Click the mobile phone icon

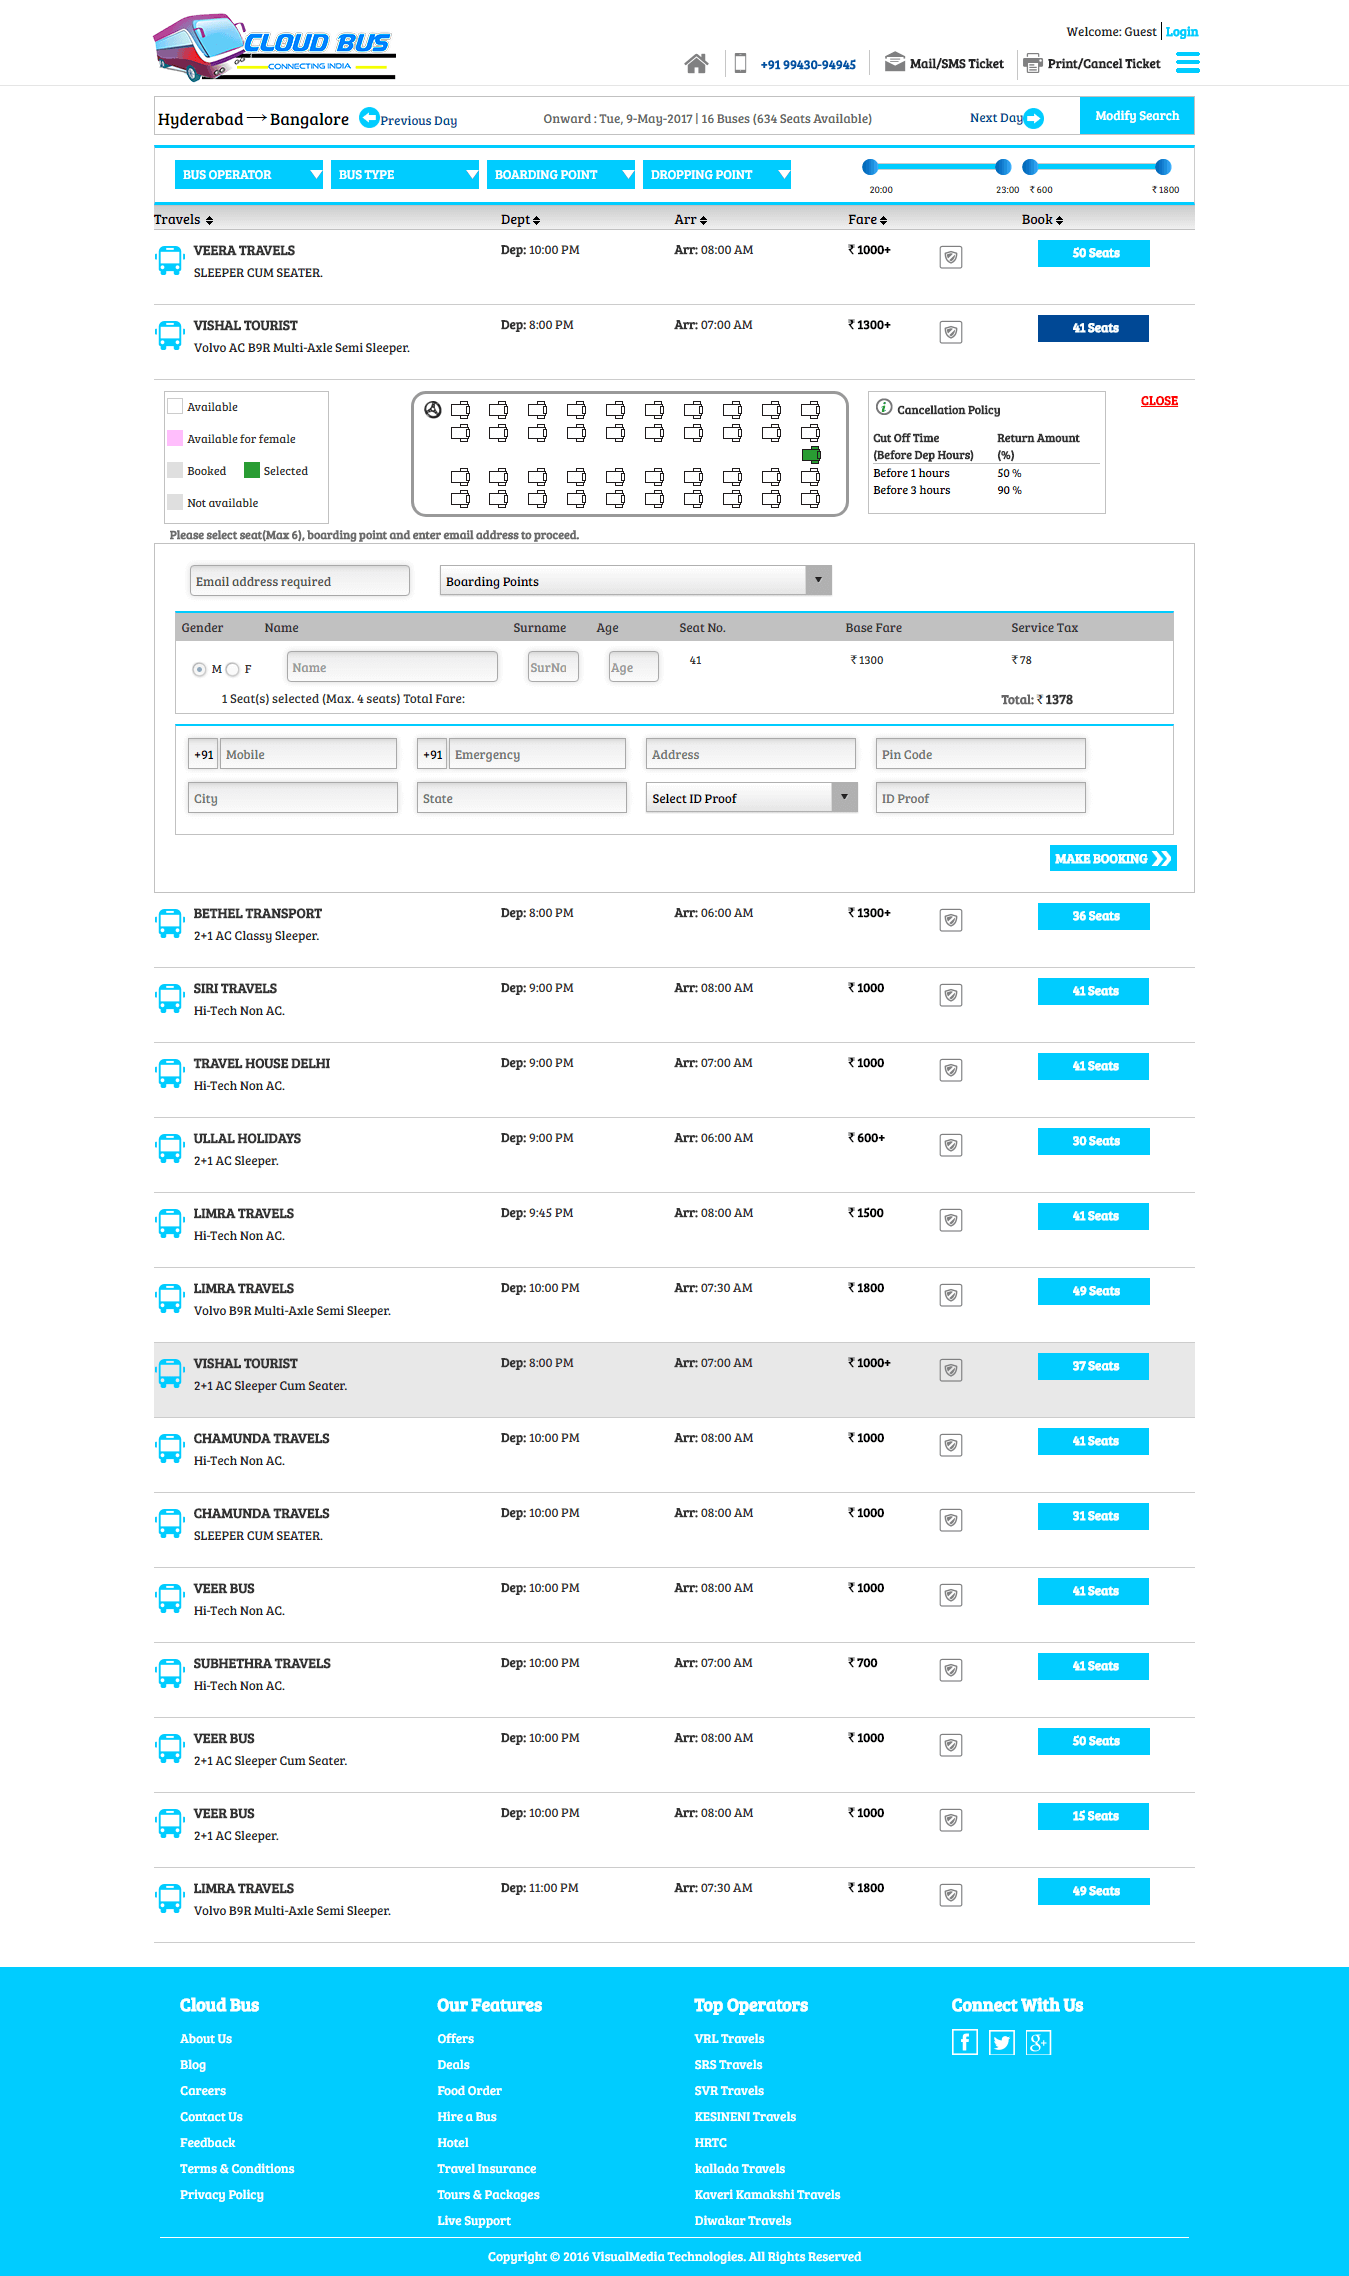click(x=740, y=63)
